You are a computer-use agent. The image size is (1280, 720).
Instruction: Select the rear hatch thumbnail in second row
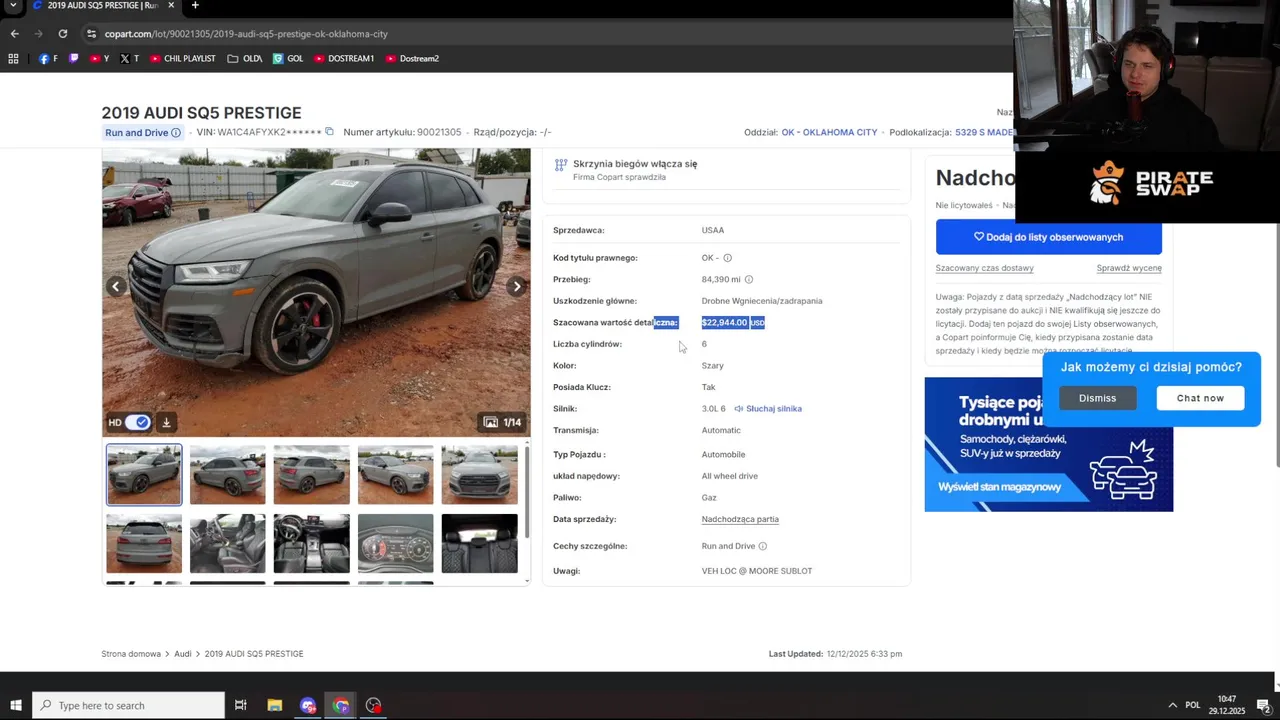144,543
